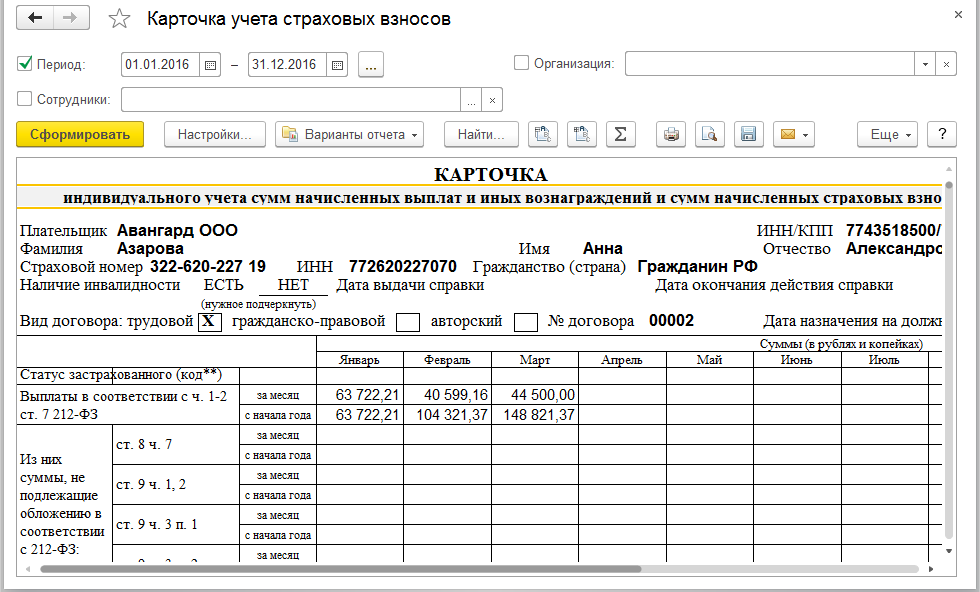The image size is (980, 592).
Task: Click horizontal scrollbar right arrow
Action: [x=931, y=569]
